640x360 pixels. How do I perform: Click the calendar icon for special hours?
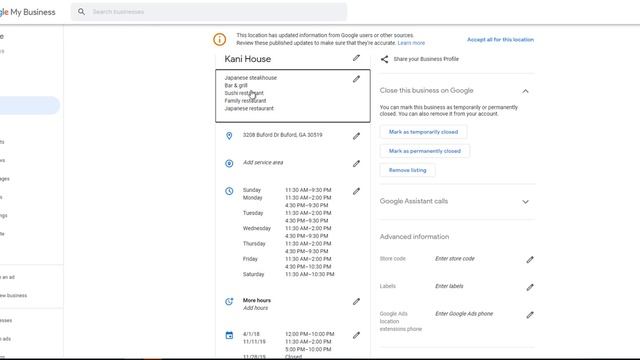pyautogui.click(x=229, y=335)
